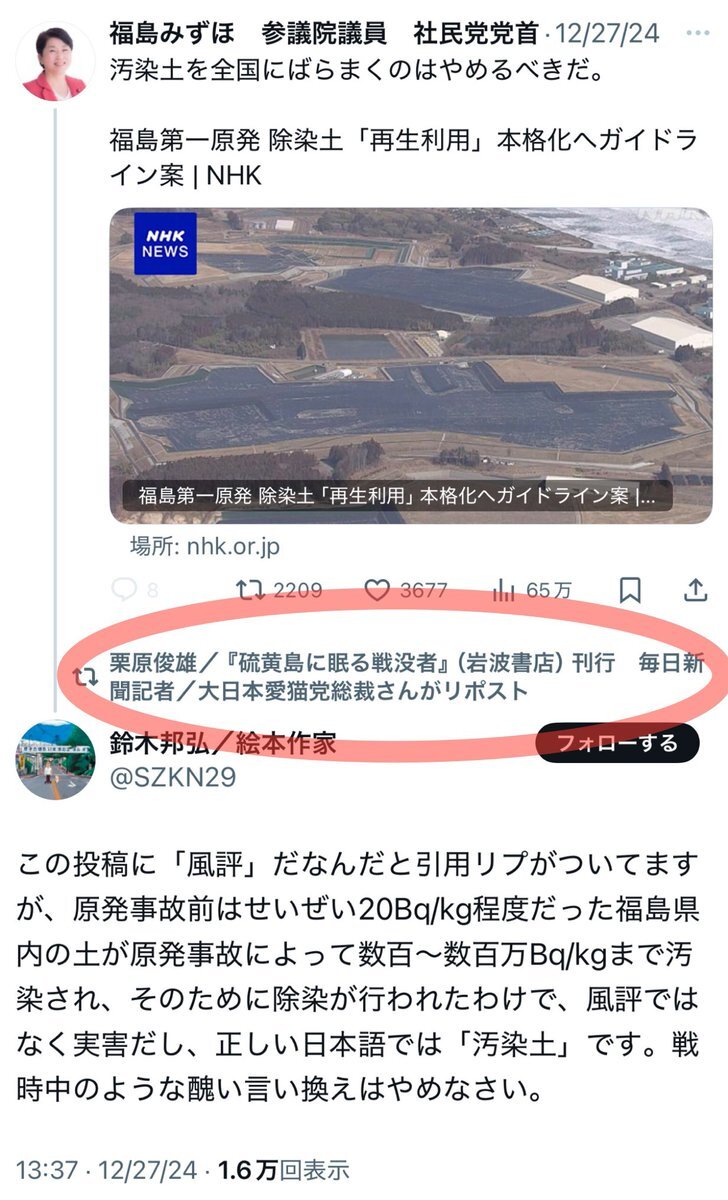The width and height of the screenshot is (728, 1200).
Task: Tap the article headline caption overlay on the image
Action: pyautogui.click(x=398, y=495)
